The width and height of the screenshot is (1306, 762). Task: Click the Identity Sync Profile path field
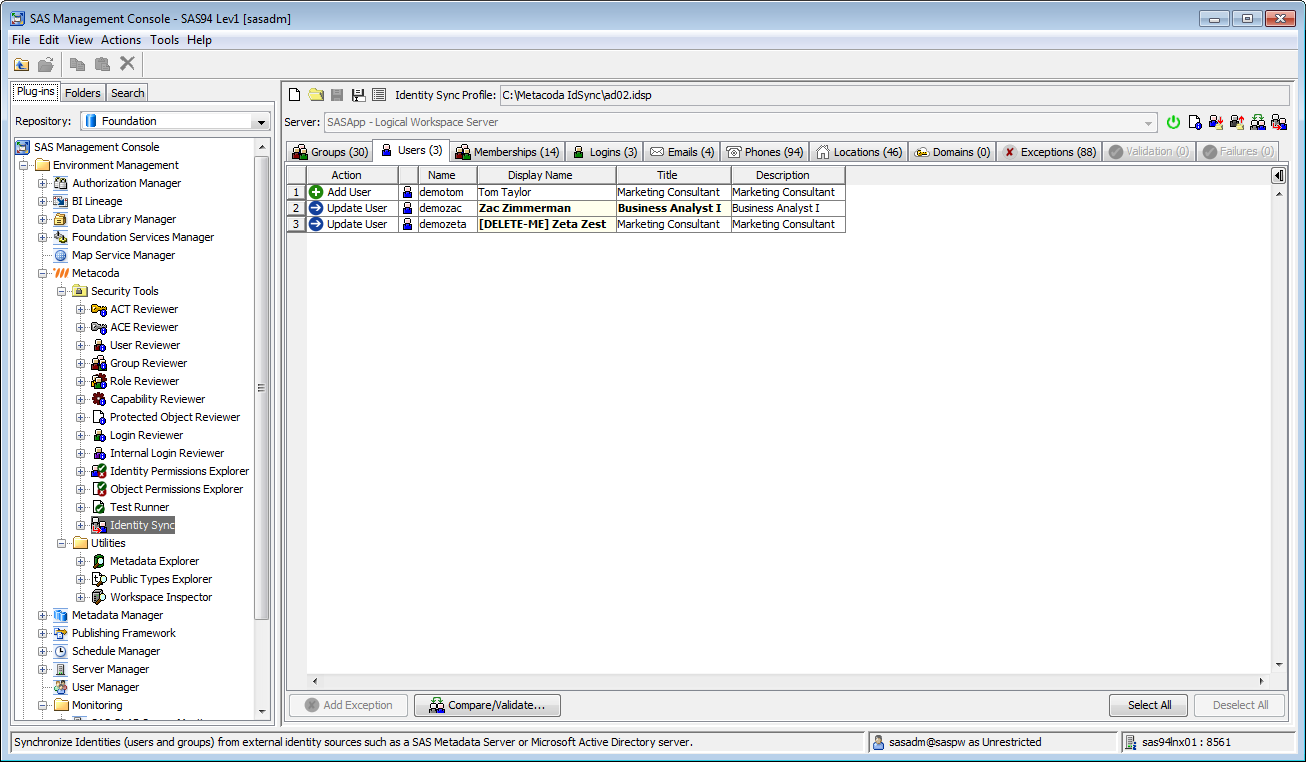(x=893, y=95)
